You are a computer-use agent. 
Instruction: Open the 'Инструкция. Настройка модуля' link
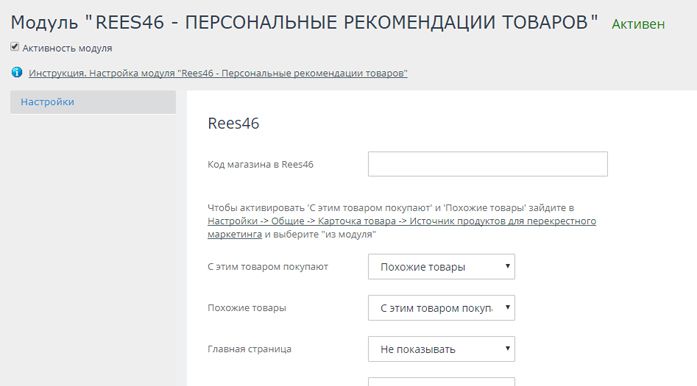(218, 73)
